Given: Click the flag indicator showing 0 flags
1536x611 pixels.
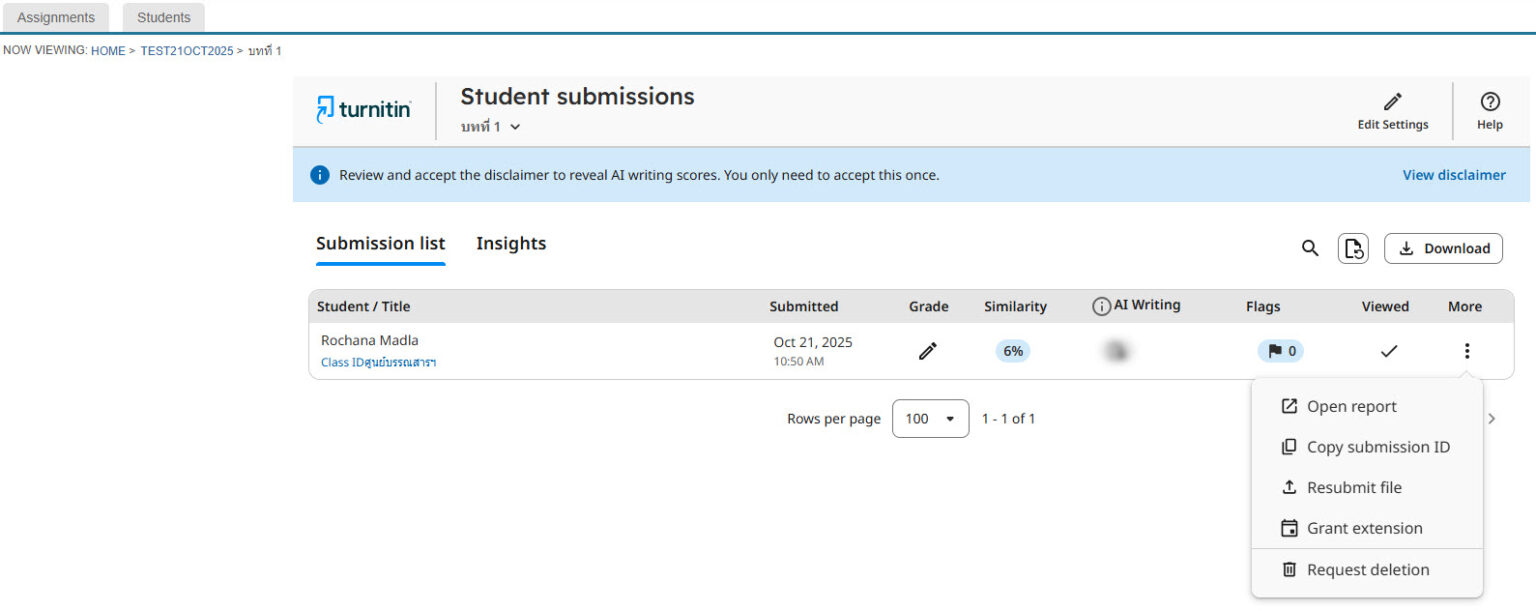Looking at the screenshot, I should pos(1280,350).
